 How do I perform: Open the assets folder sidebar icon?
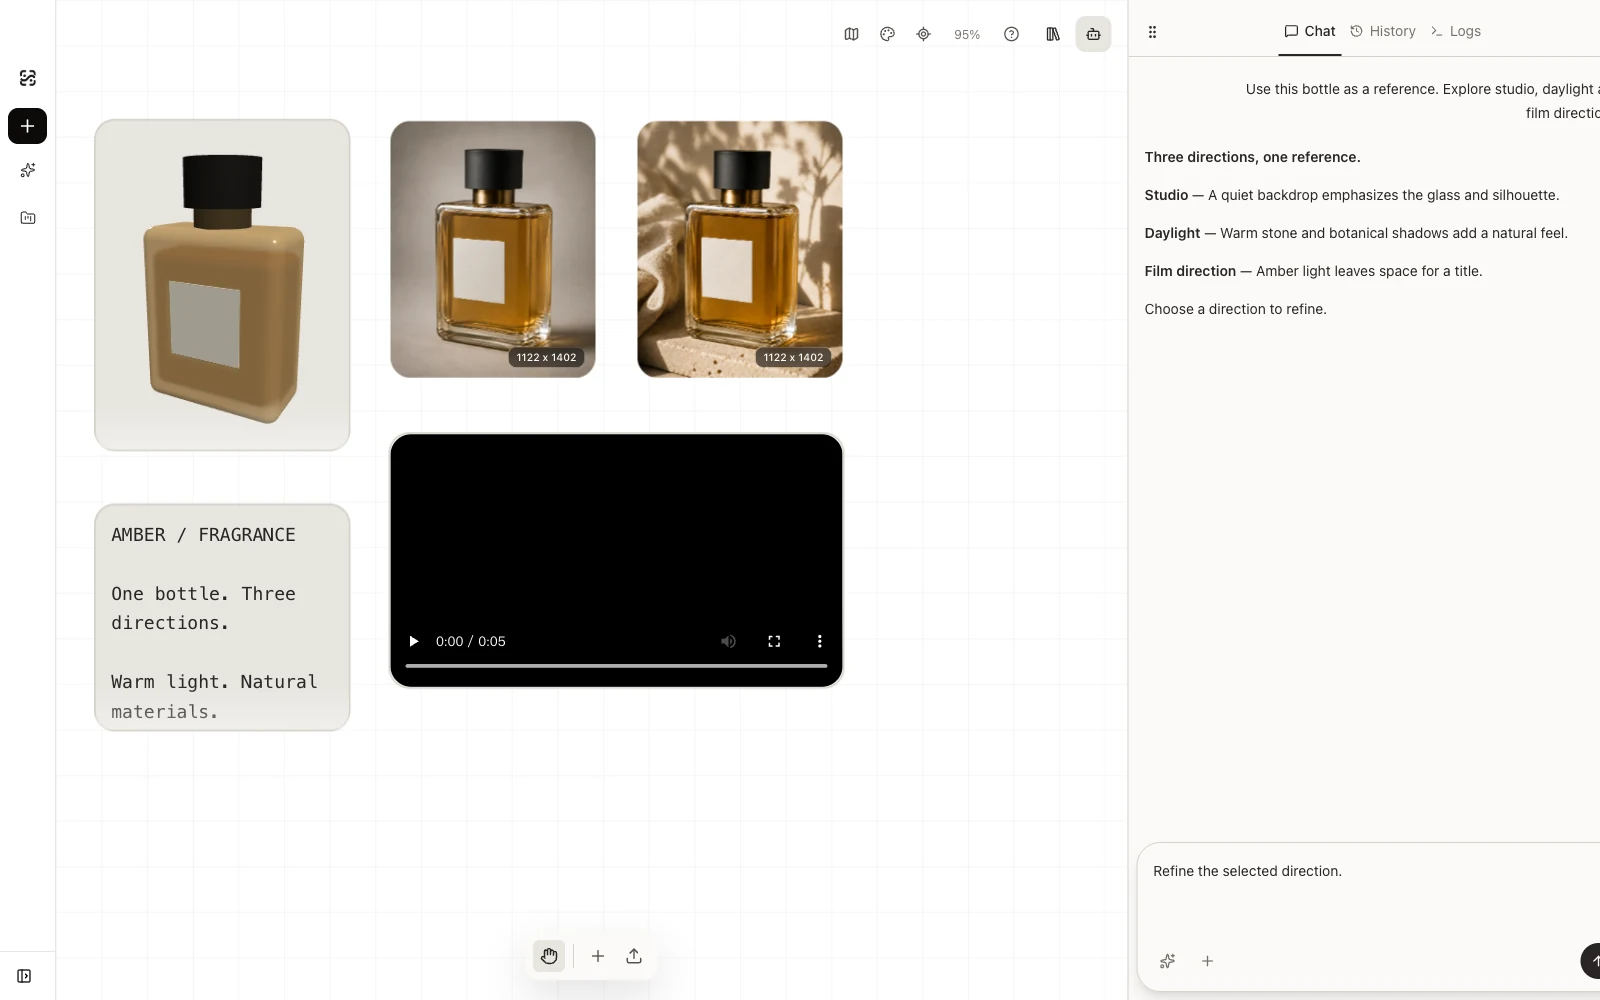28,218
